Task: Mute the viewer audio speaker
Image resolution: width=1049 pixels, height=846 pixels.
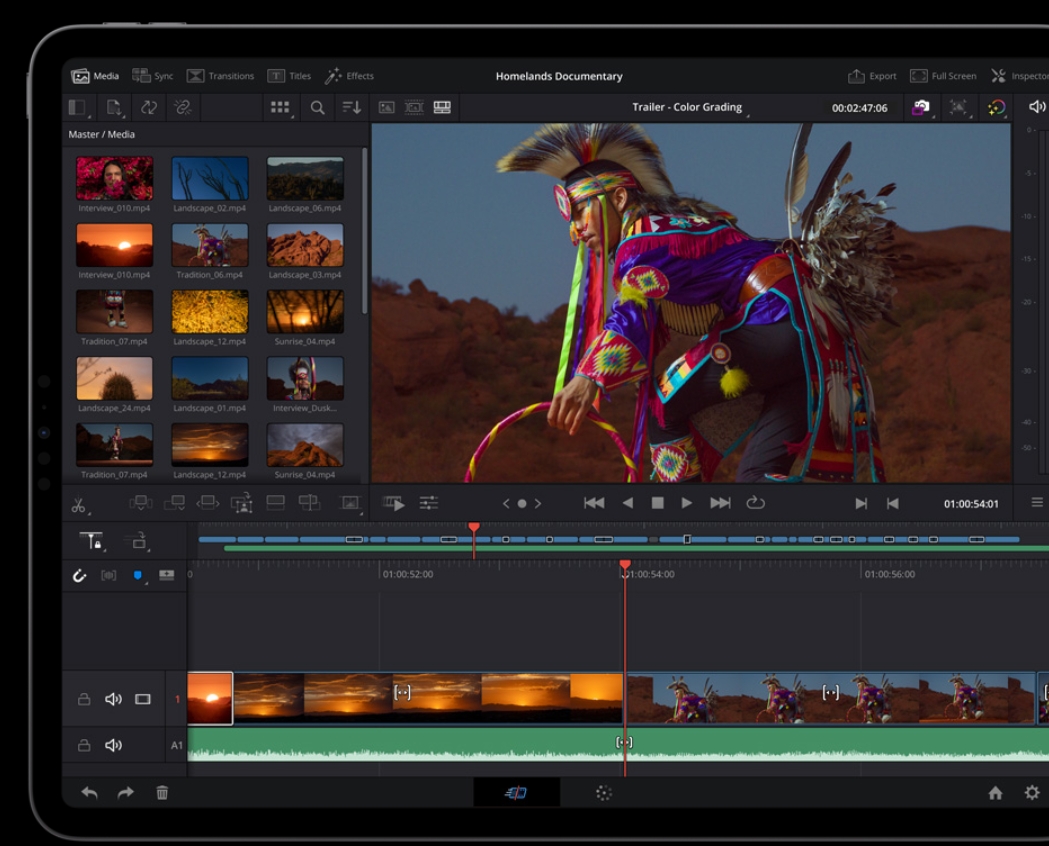Action: 1037,107
